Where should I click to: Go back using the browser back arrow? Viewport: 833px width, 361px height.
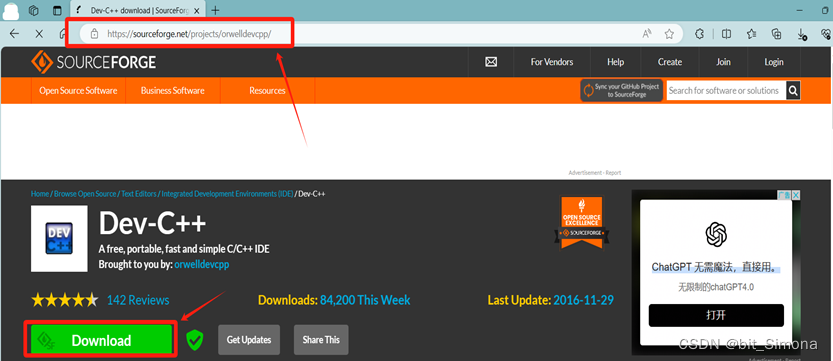(14, 33)
